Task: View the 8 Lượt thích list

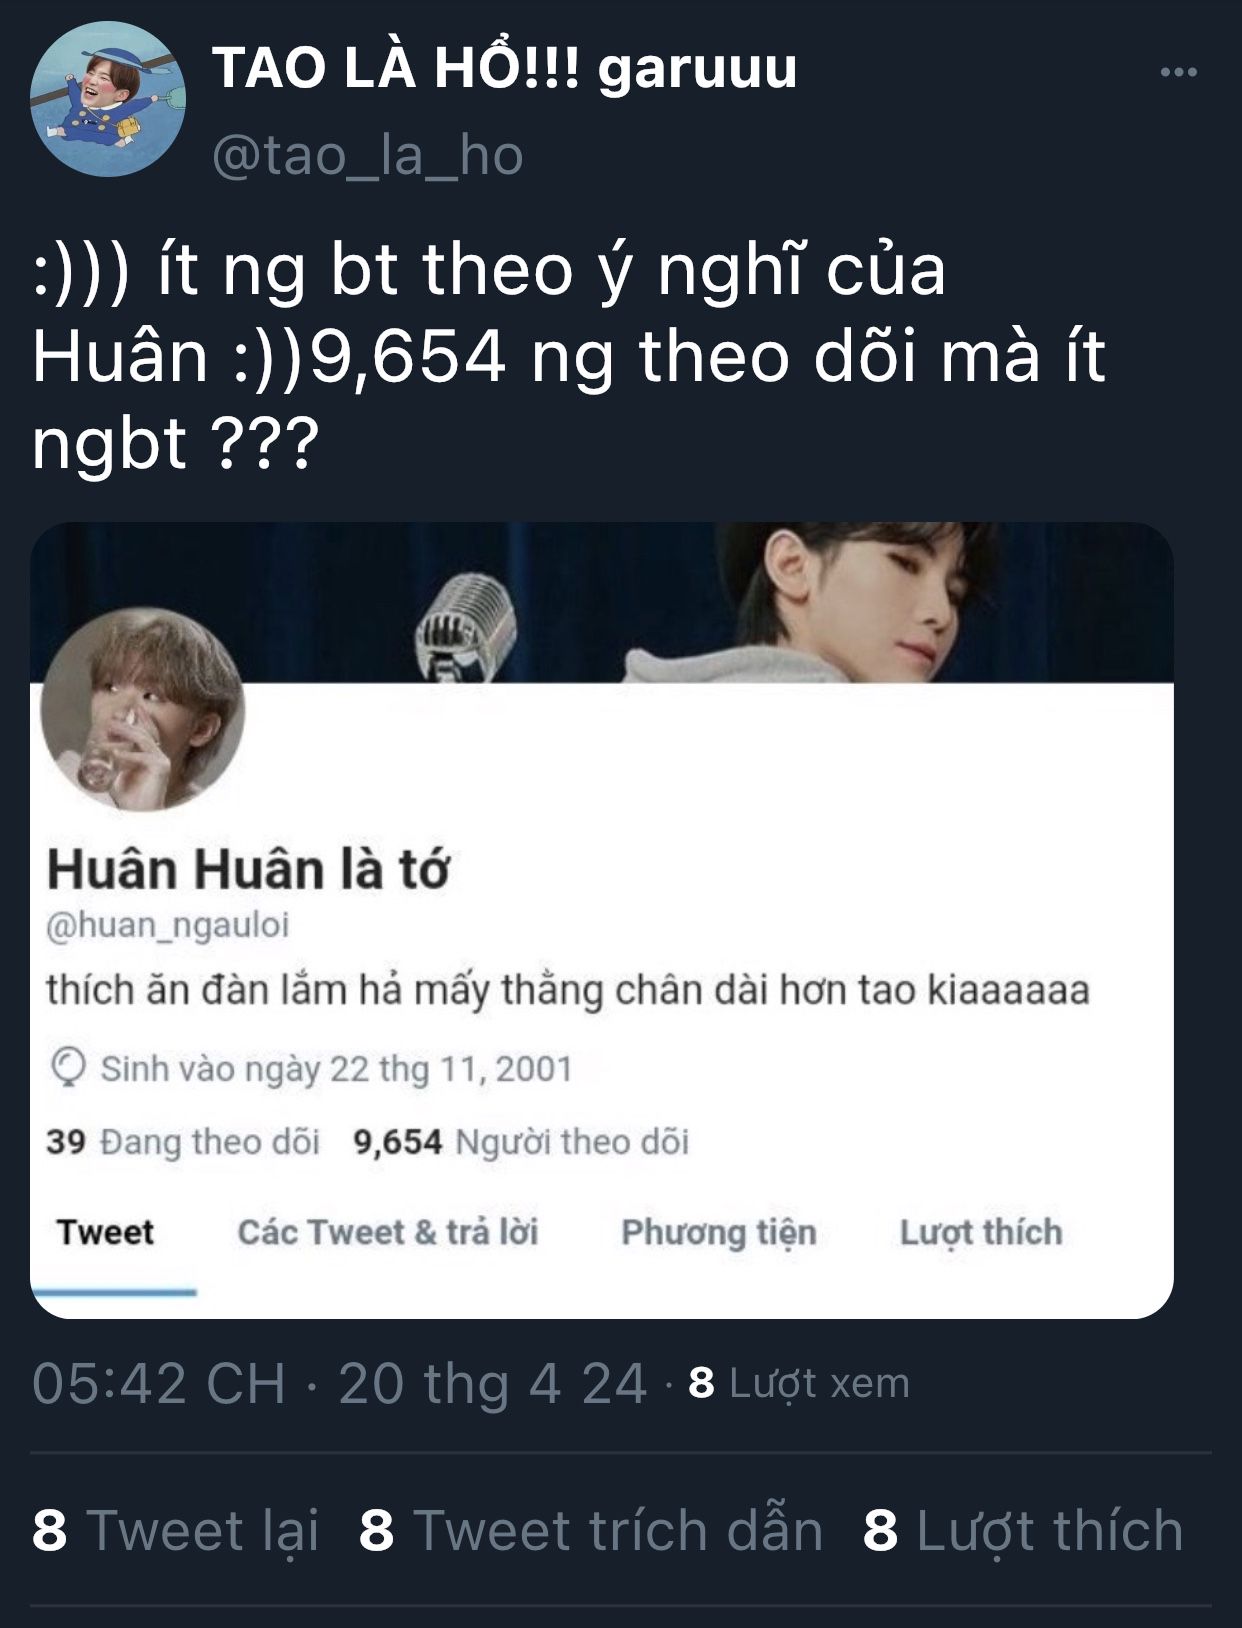Action: point(1023,1531)
